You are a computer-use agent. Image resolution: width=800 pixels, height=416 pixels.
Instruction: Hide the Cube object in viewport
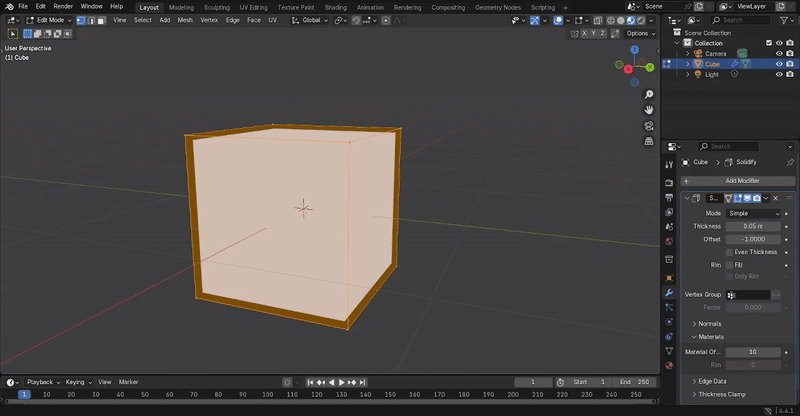pyautogui.click(x=779, y=64)
